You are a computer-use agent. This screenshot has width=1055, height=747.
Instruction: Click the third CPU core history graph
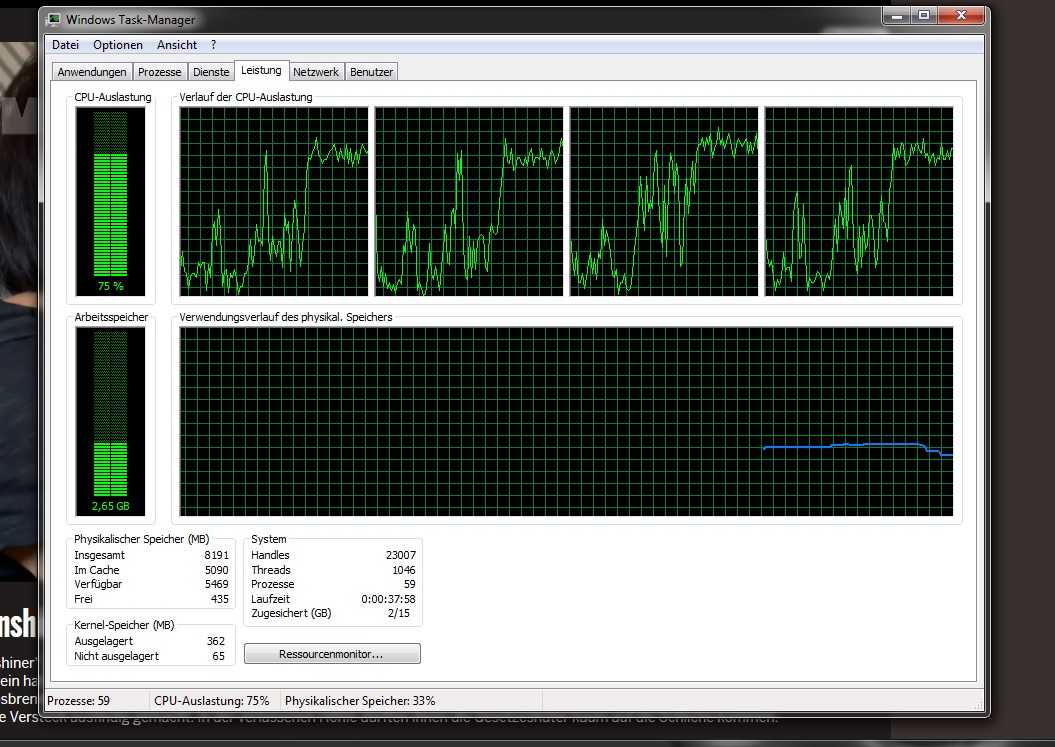pos(664,201)
